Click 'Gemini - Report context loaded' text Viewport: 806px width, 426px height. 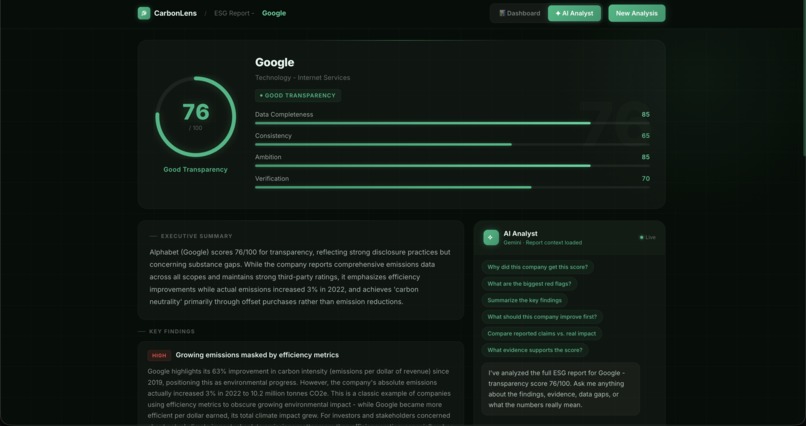point(542,243)
